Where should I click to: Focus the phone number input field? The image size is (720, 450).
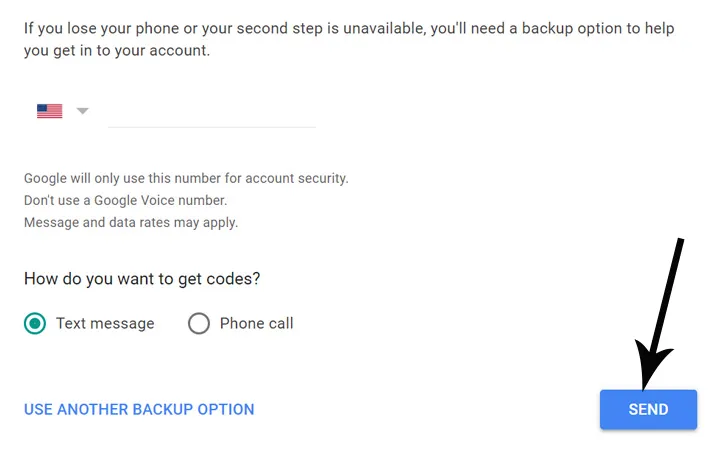(x=211, y=111)
